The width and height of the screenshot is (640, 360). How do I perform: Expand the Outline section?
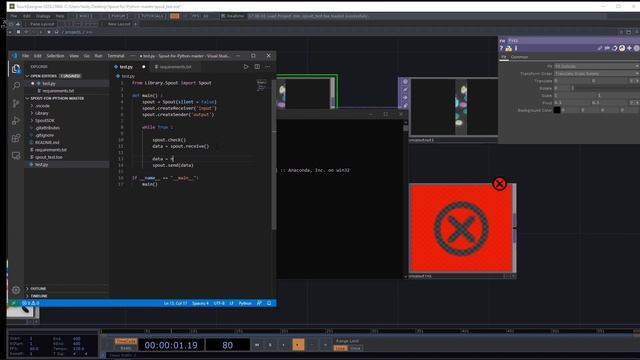(38, 289)
